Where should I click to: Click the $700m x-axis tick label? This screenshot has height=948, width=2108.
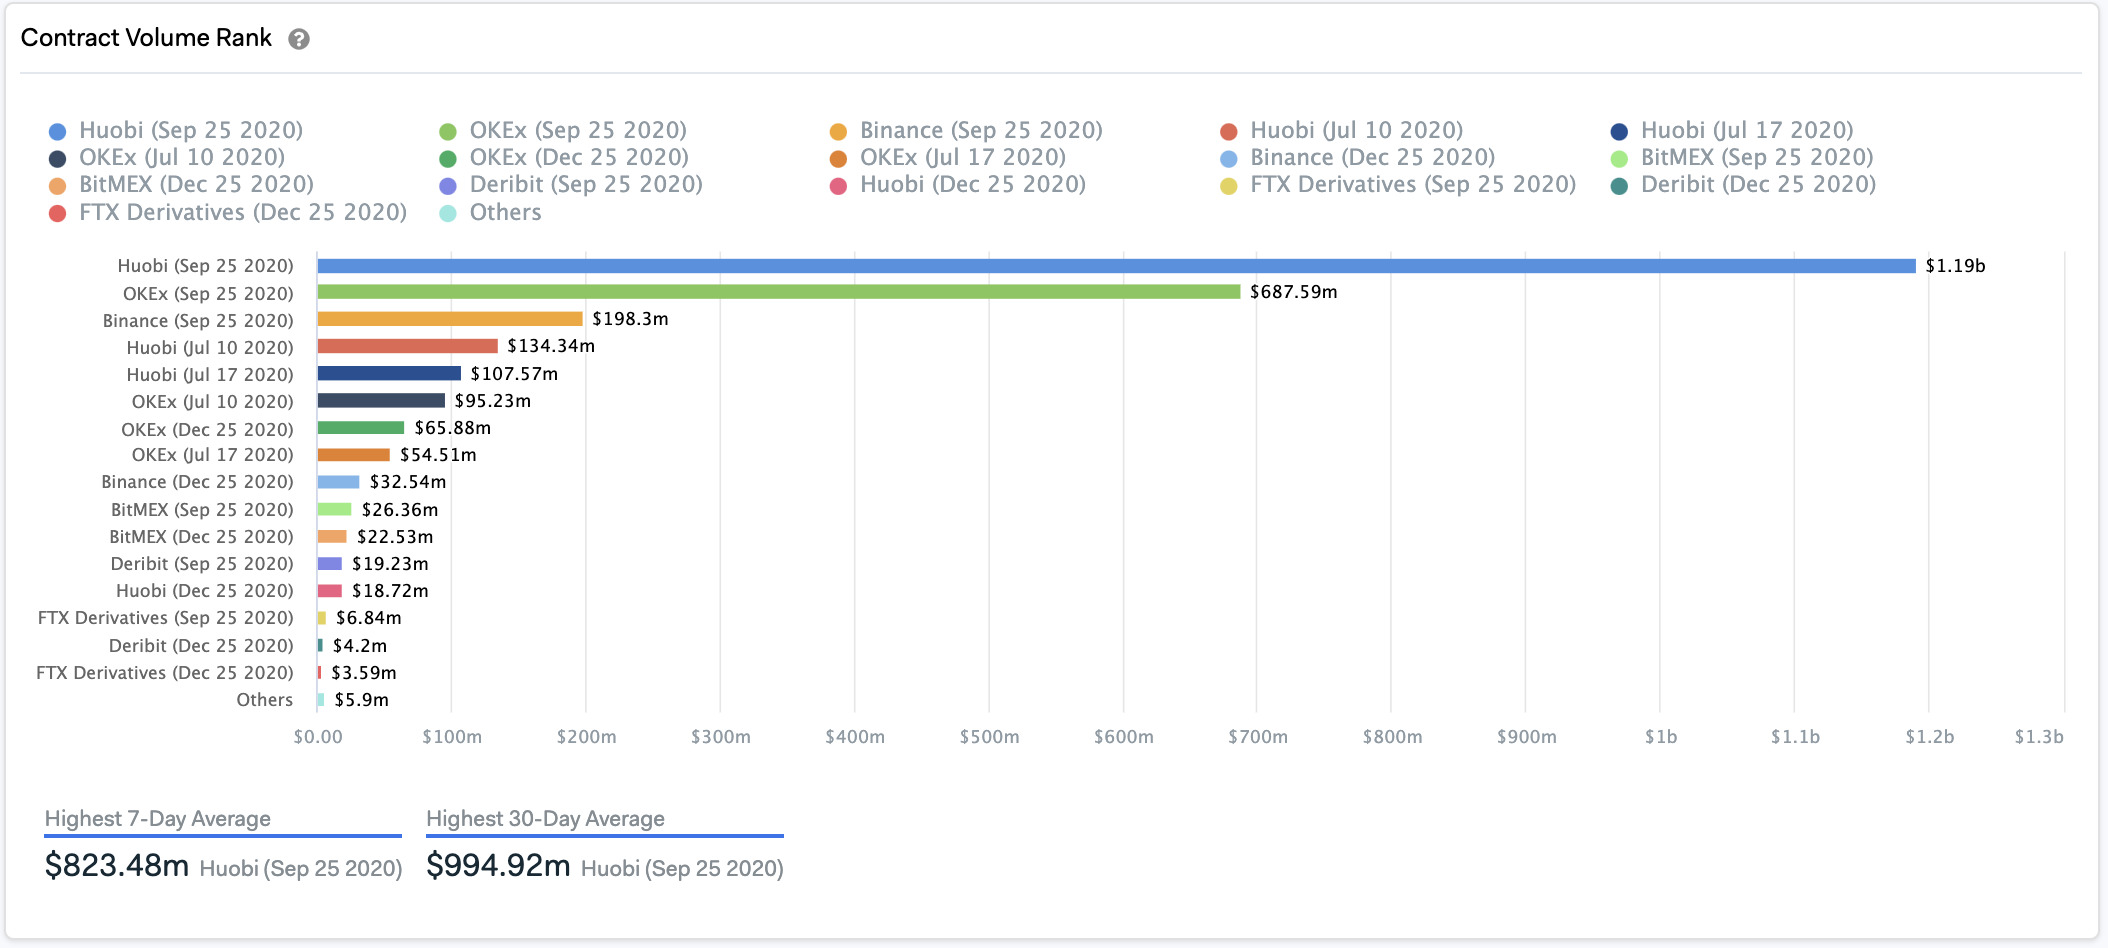[x=1258, y=736]
